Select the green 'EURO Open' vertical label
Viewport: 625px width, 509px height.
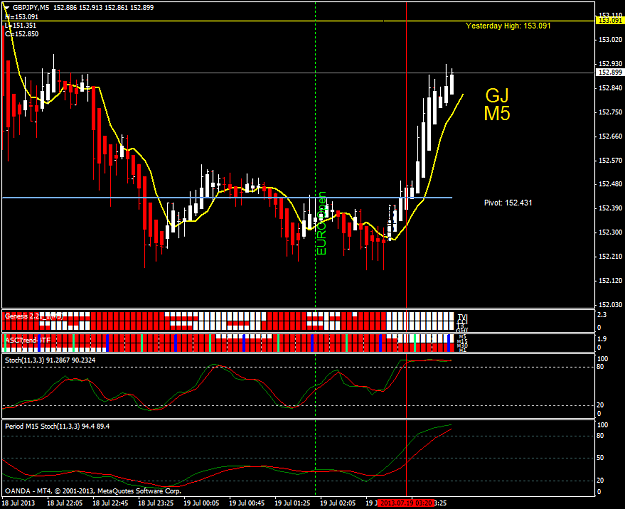point(322,223)
